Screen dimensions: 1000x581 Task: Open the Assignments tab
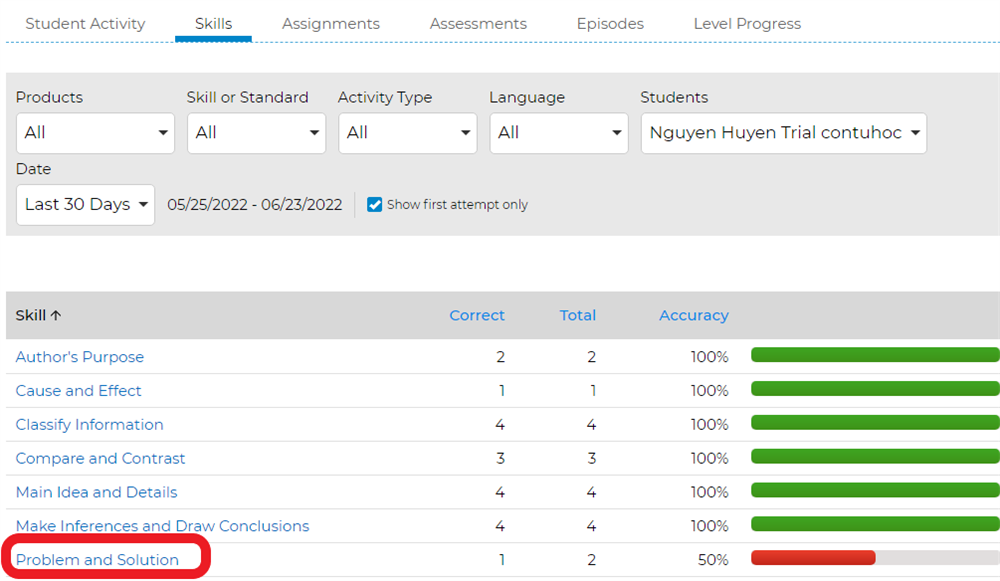[330, 23]
